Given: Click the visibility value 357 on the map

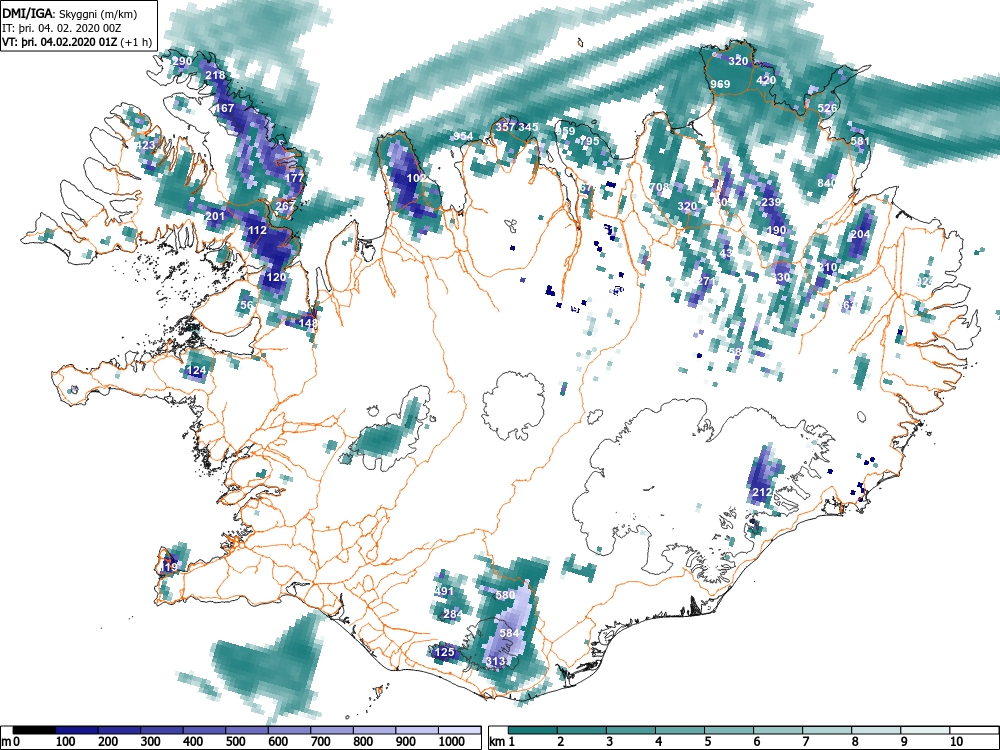Looking at the screenshot, I should pos(505,127).
